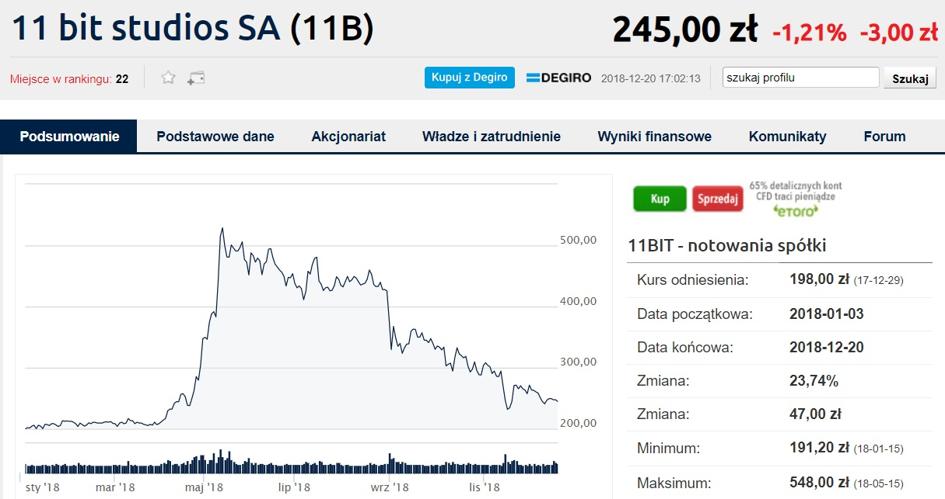Click in the szukaj profilu search field

[x=801, y=78]
